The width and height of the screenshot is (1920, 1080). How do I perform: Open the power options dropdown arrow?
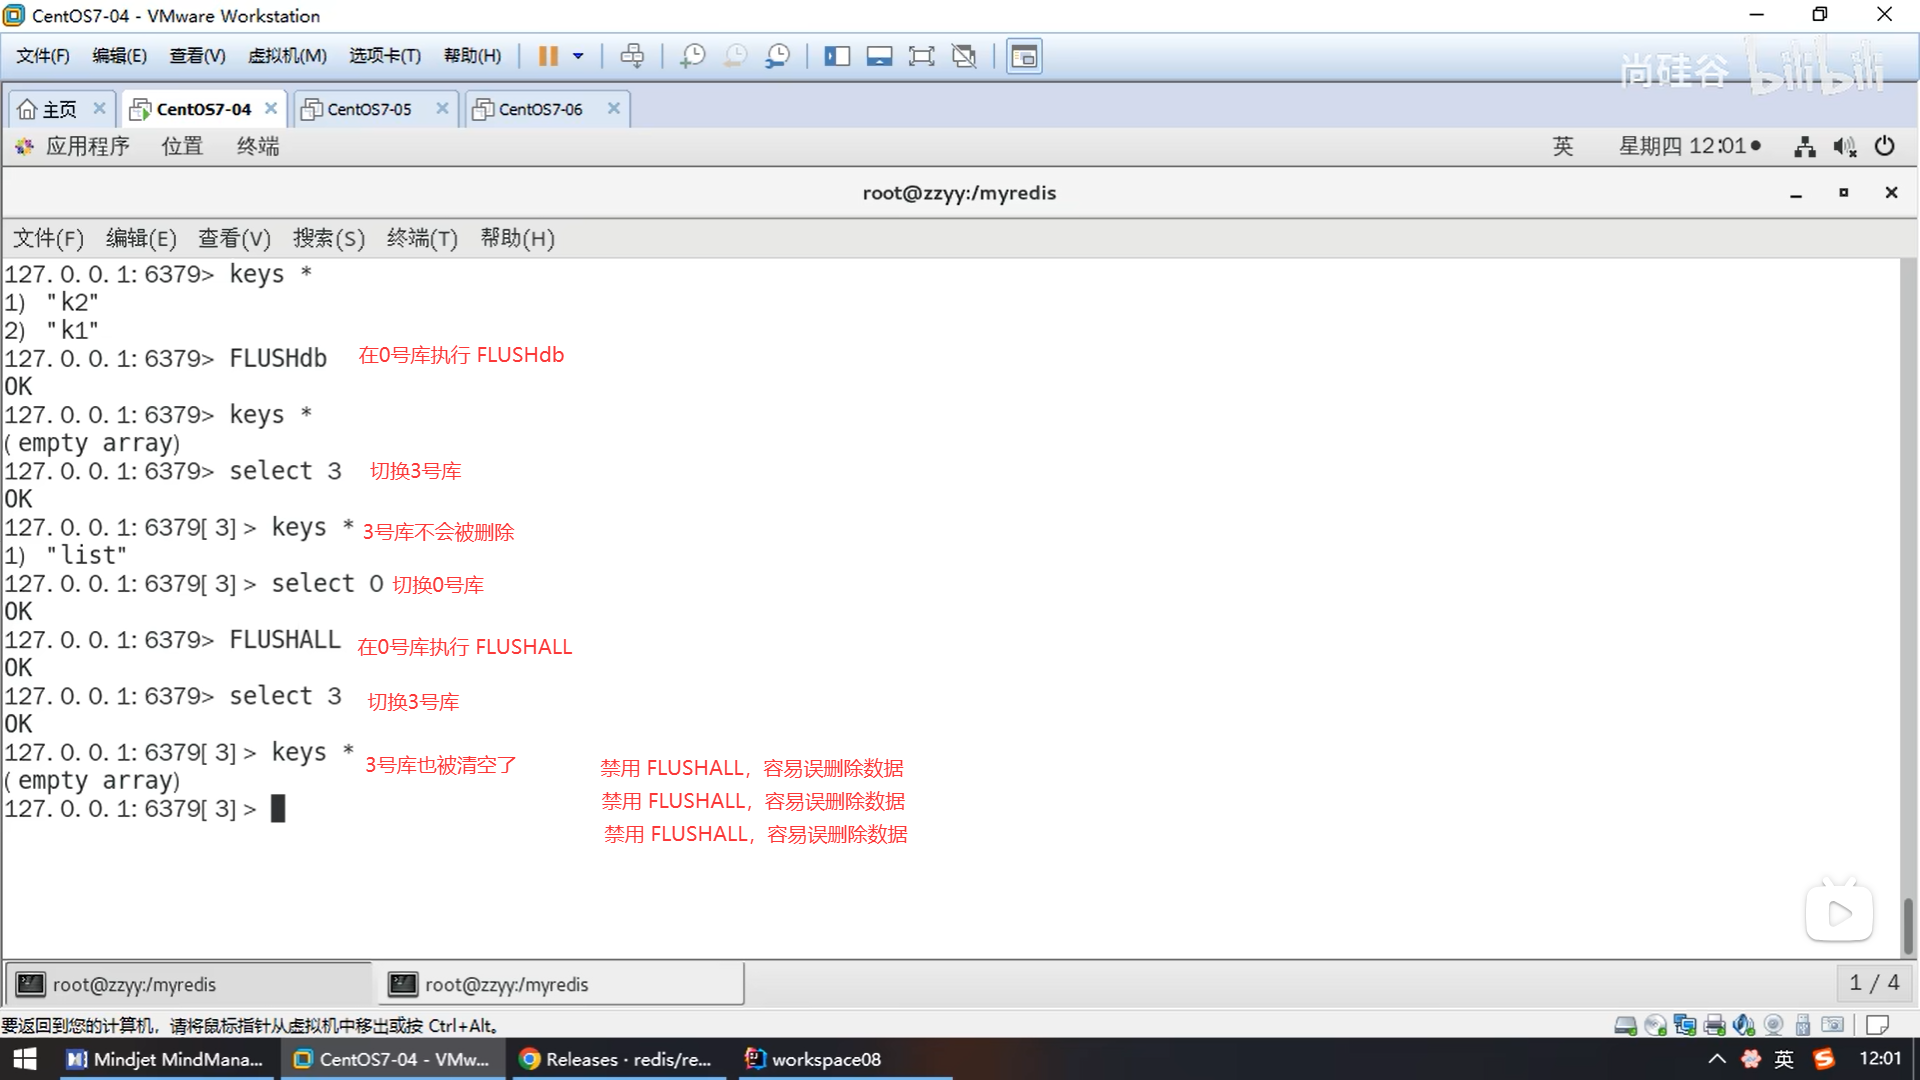coord(578,56)
